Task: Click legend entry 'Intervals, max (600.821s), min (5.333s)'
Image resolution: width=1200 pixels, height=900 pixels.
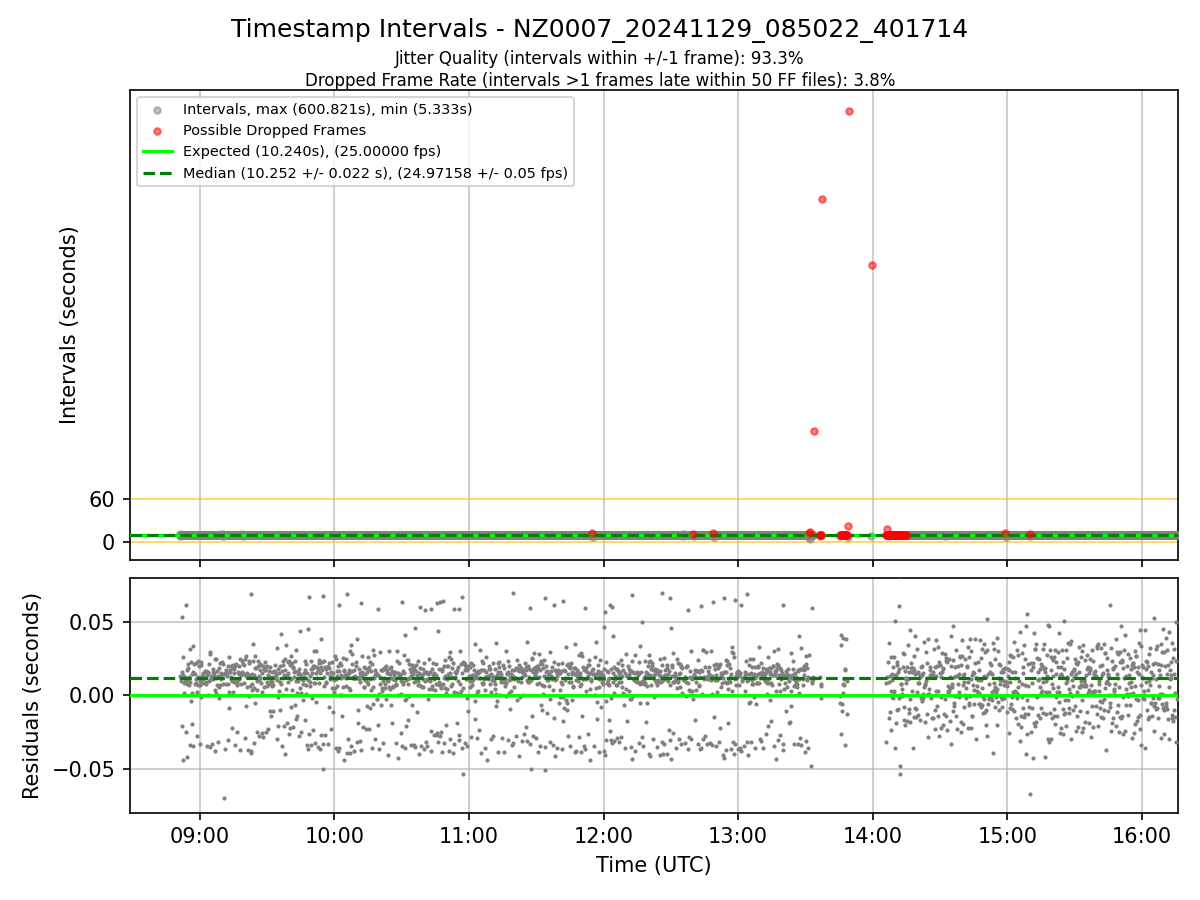Action: (x=327, y=108)
